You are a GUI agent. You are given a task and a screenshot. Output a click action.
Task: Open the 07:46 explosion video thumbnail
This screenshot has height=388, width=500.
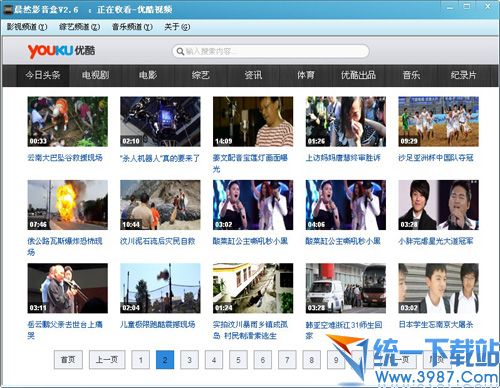(68, 205)
